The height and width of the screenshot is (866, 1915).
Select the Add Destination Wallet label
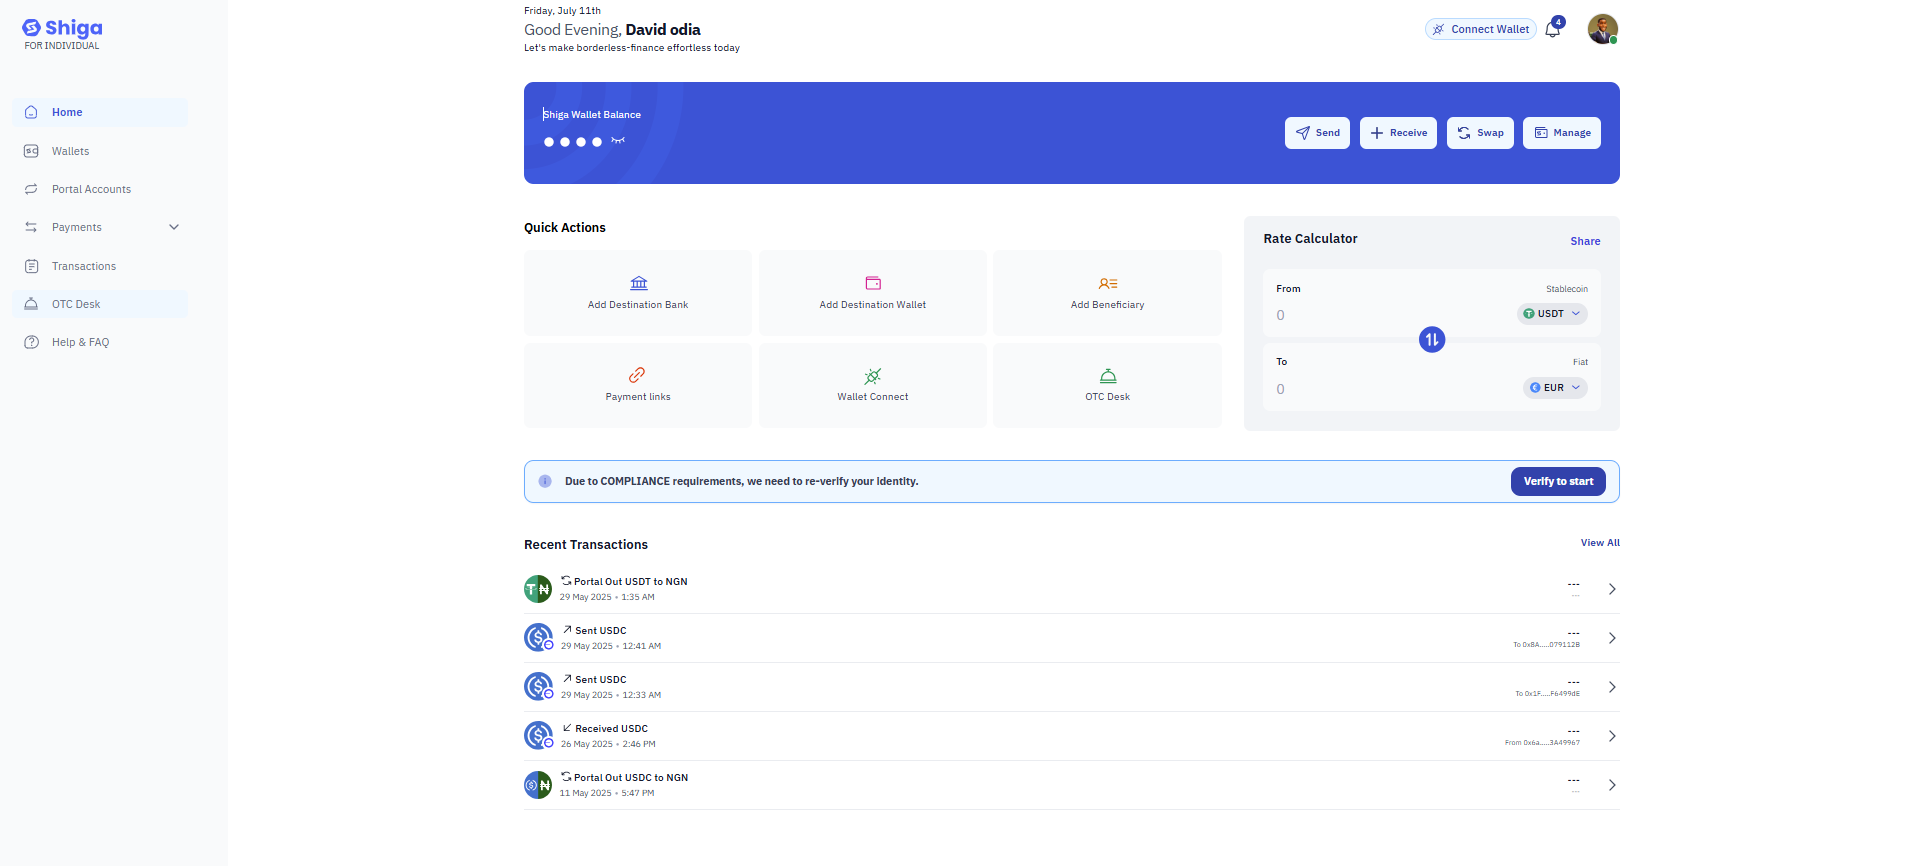(873, 305)
